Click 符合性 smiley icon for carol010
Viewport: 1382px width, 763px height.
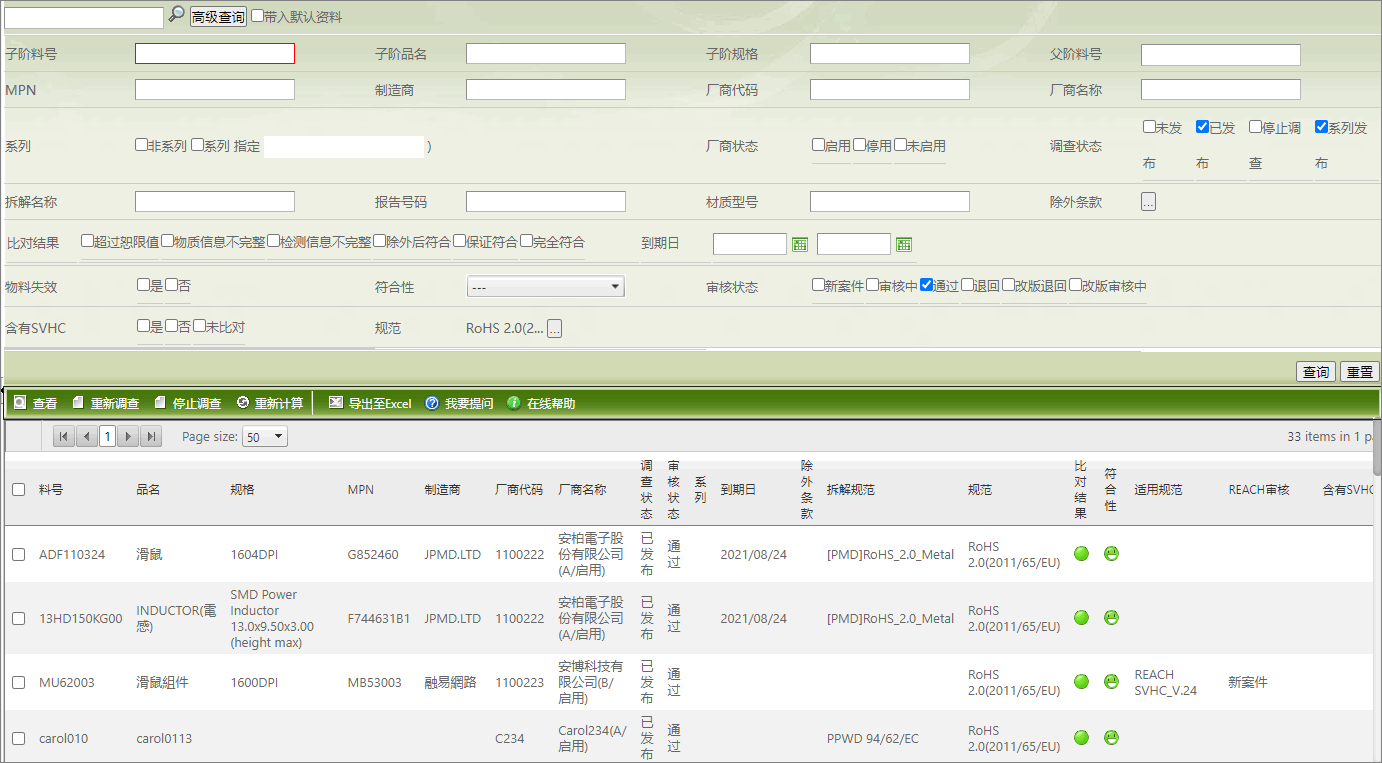(x=1111, y=738)
